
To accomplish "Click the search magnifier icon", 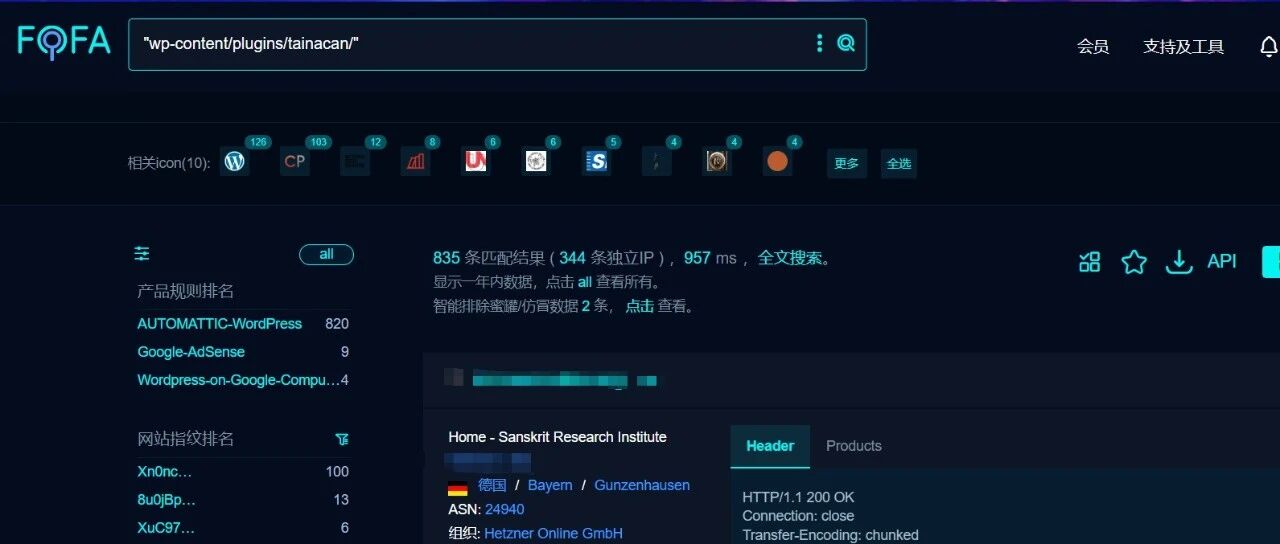I will 846,43.
